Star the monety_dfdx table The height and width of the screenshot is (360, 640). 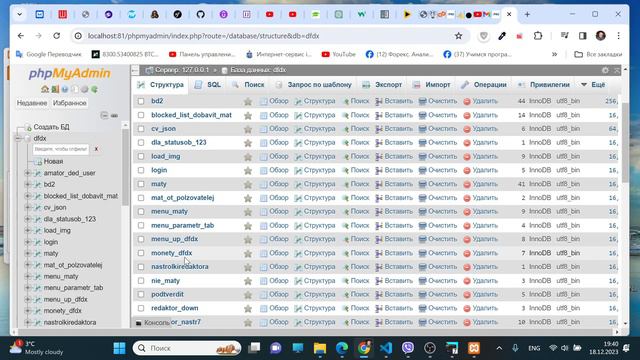[248, 253]
